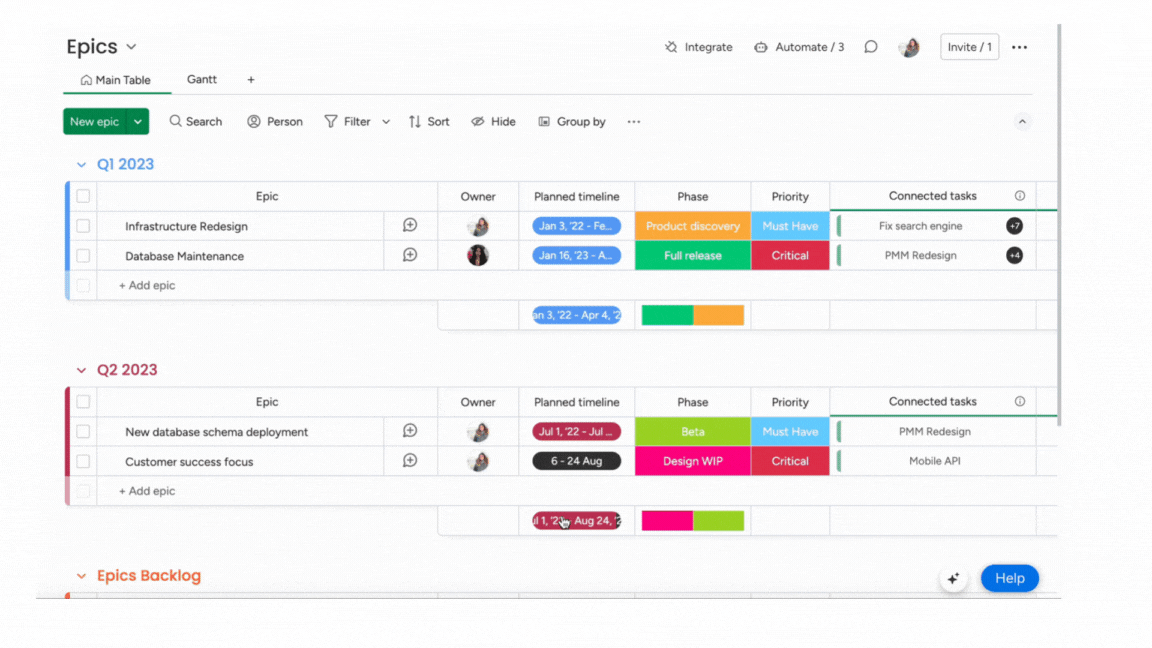Click the Search magnifier icon

[x=176, y=121]
